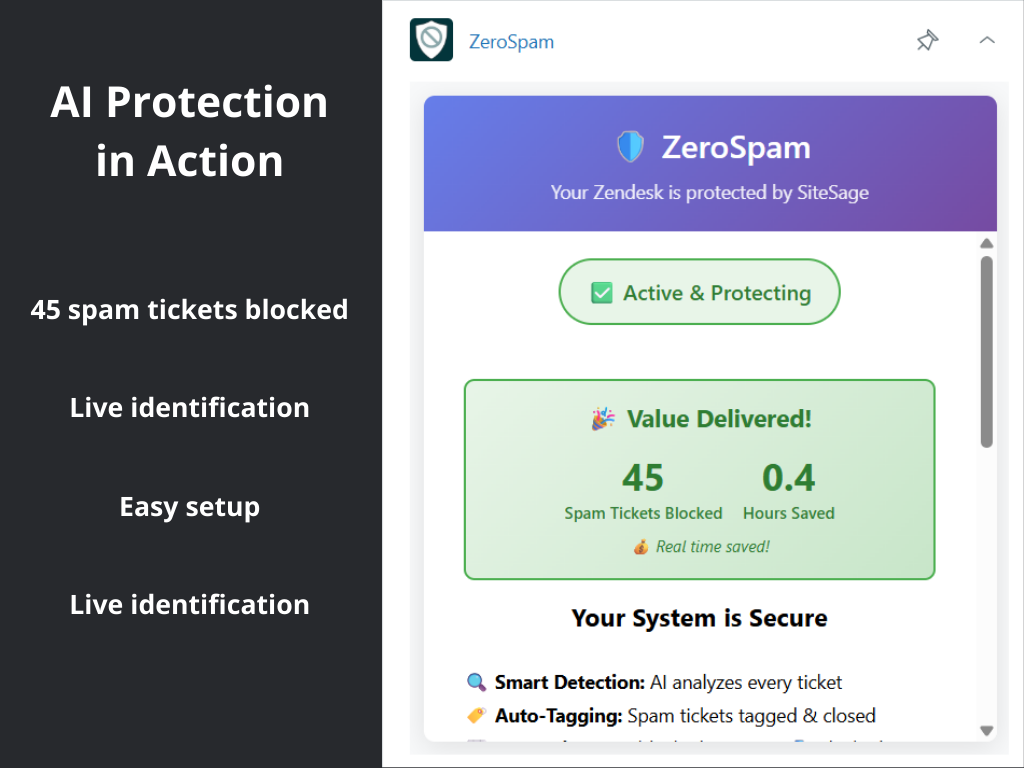Click the Easy setup text on left panel
The image size is (1024, 768).
coord(190,507)
